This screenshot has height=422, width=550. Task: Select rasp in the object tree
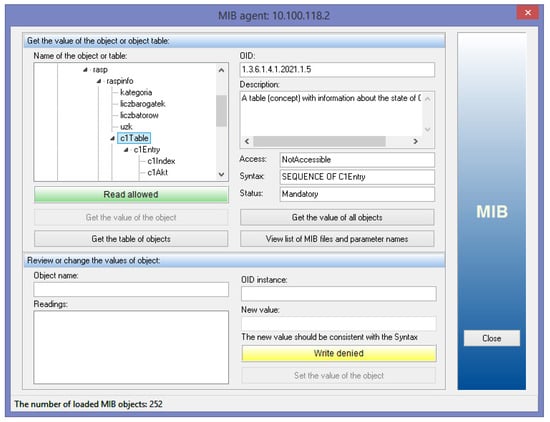point(100,70)
